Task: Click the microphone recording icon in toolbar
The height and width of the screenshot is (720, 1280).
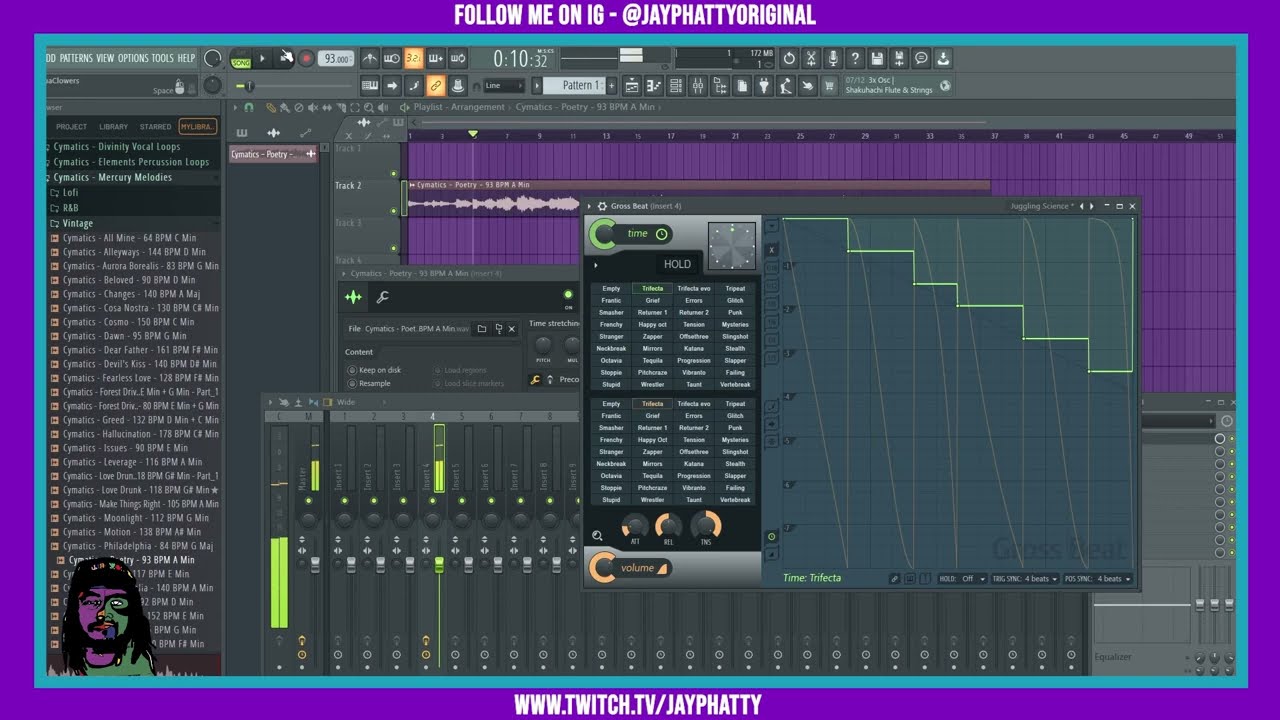Action: (x=833, y=59)
